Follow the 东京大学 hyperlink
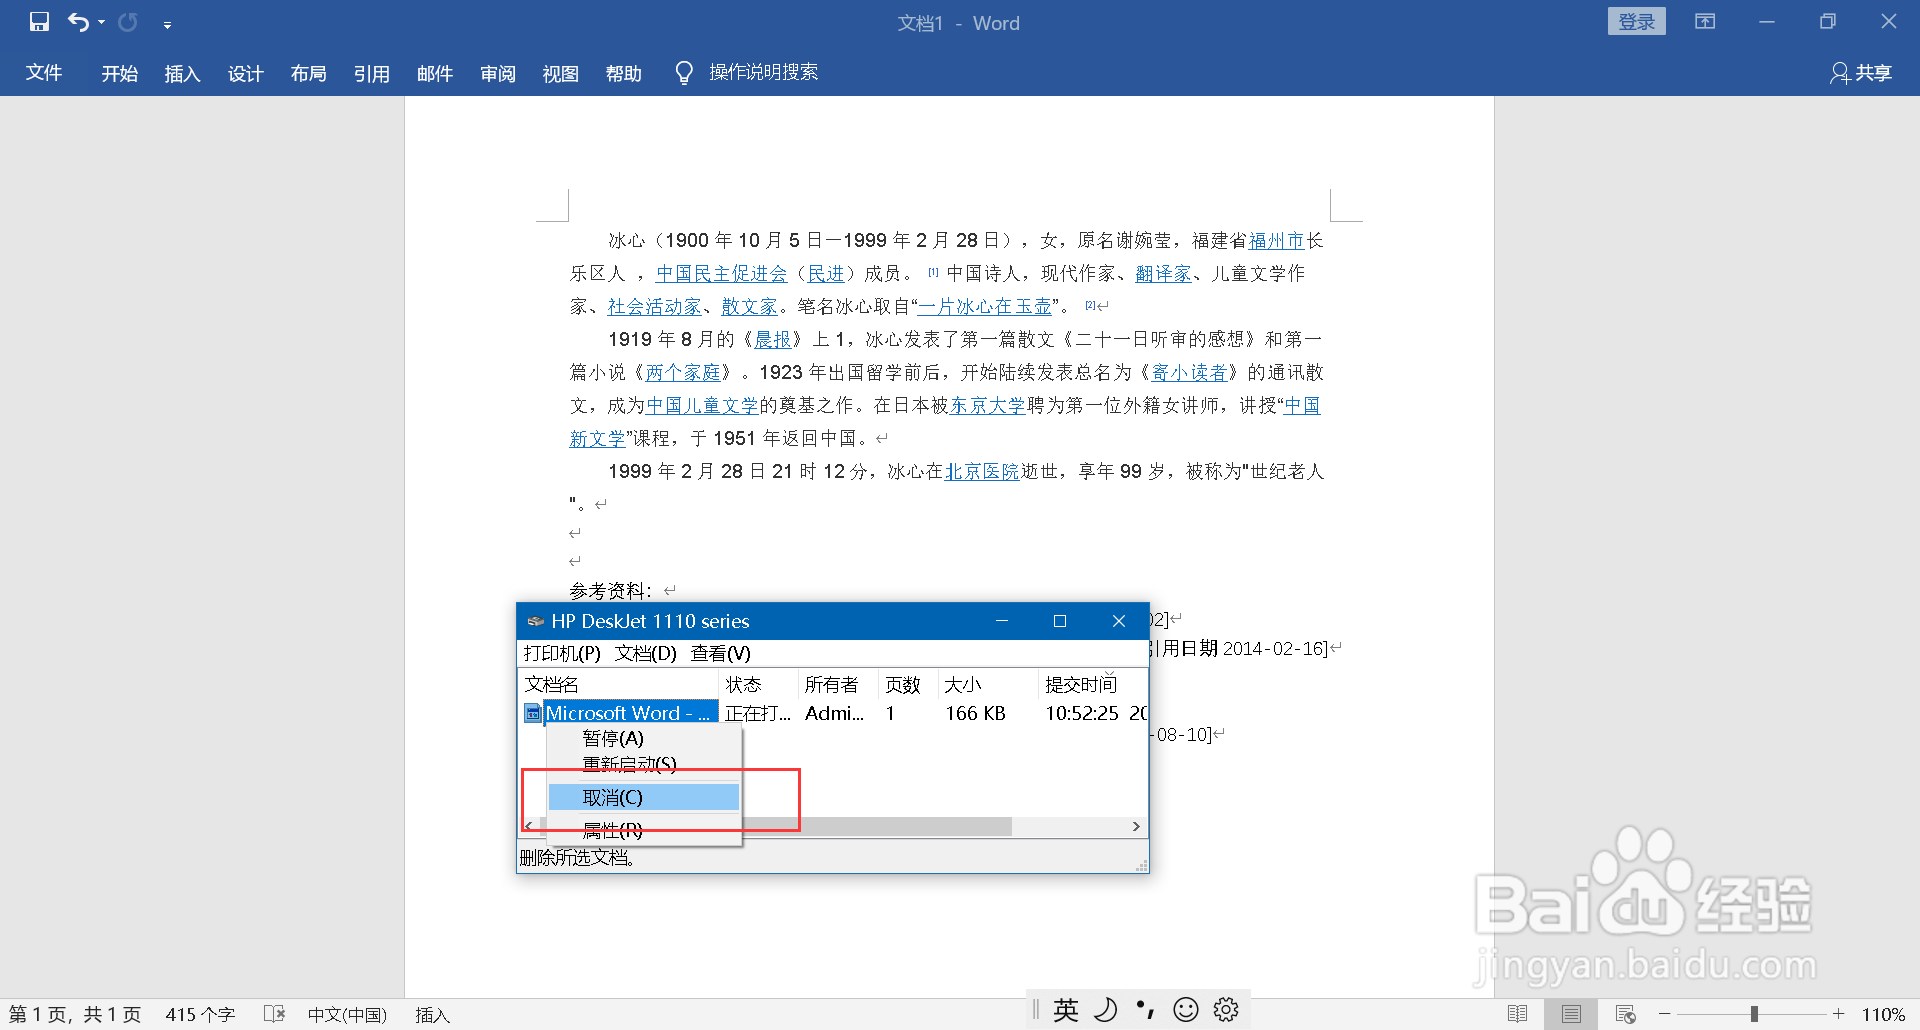 [x=988, y=406]
